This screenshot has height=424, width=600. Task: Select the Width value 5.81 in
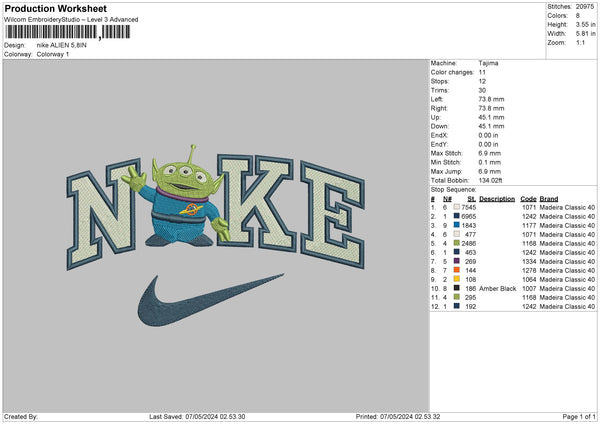pyautogui.click(x=585, y=34)
